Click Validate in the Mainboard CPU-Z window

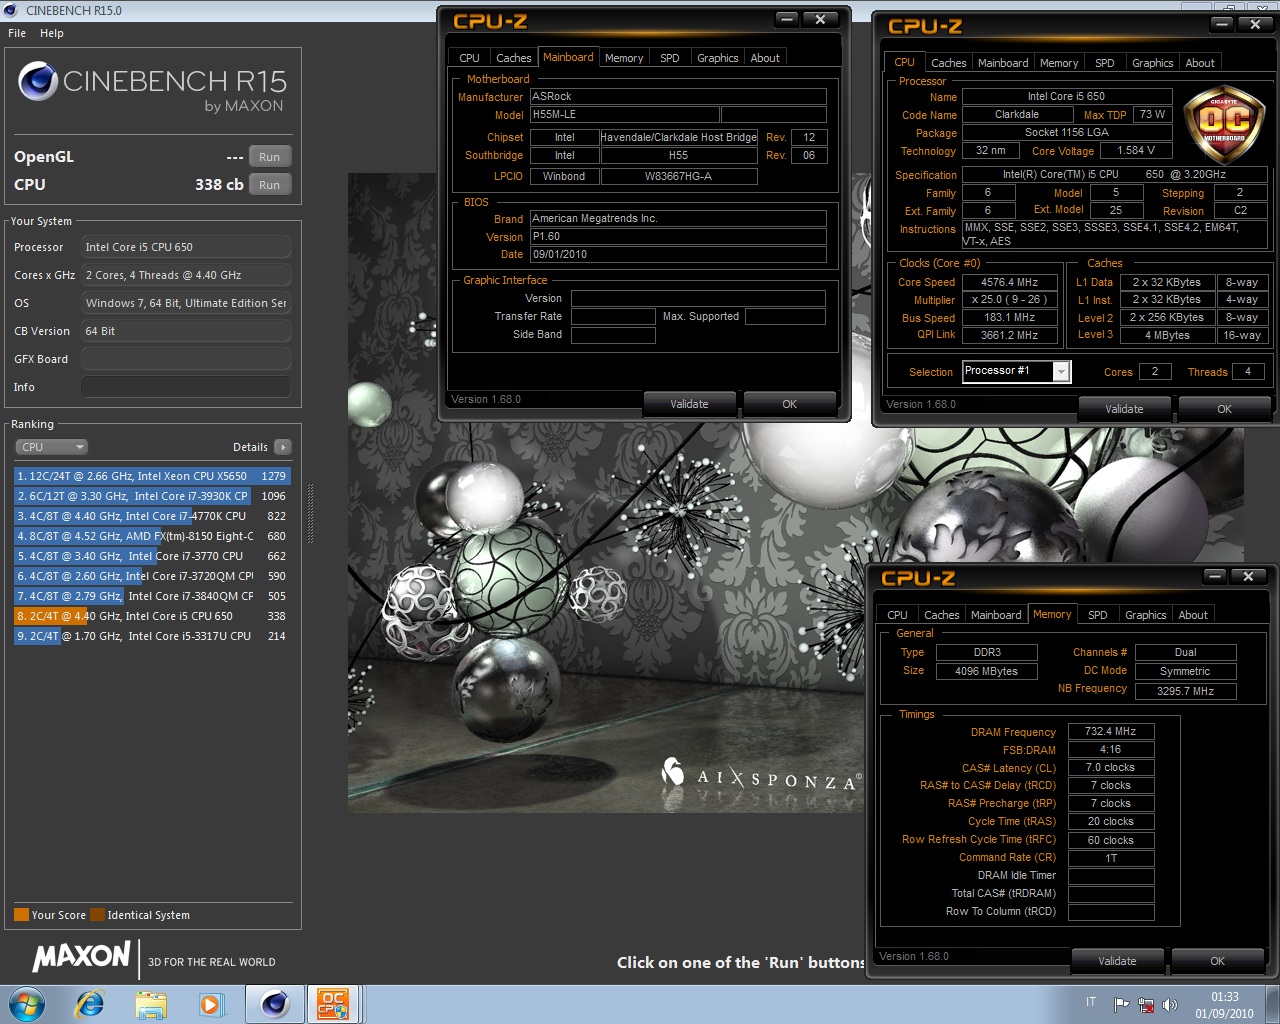pos(689,404)
